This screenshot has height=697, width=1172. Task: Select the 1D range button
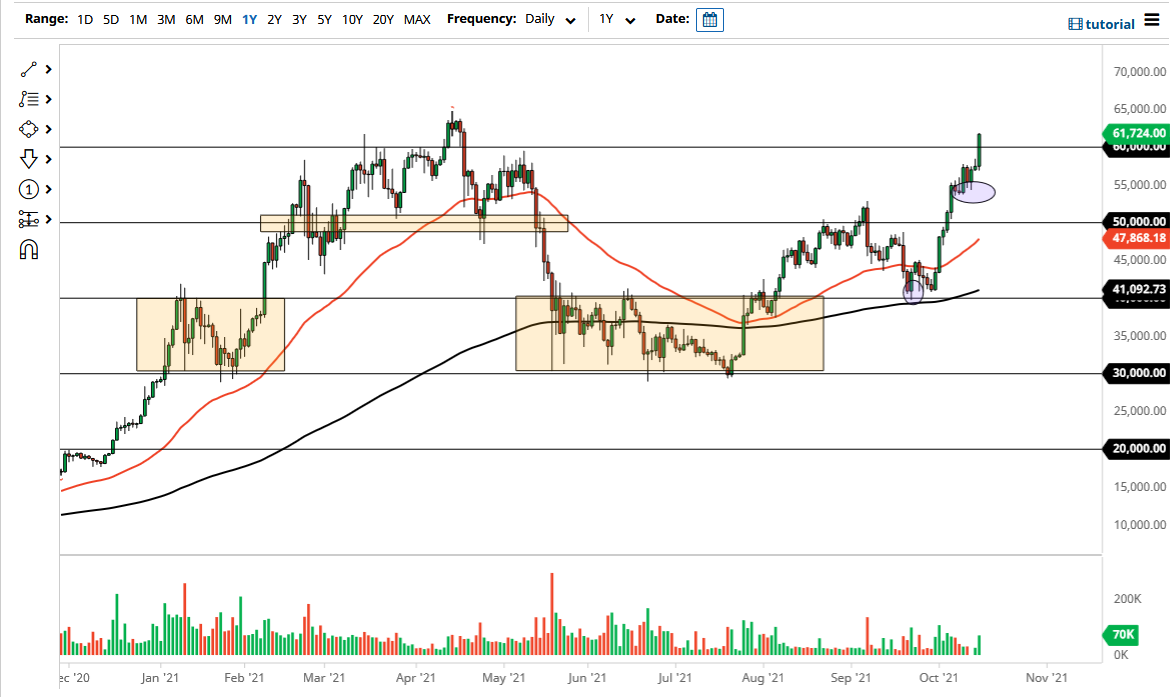click(85, 19)
